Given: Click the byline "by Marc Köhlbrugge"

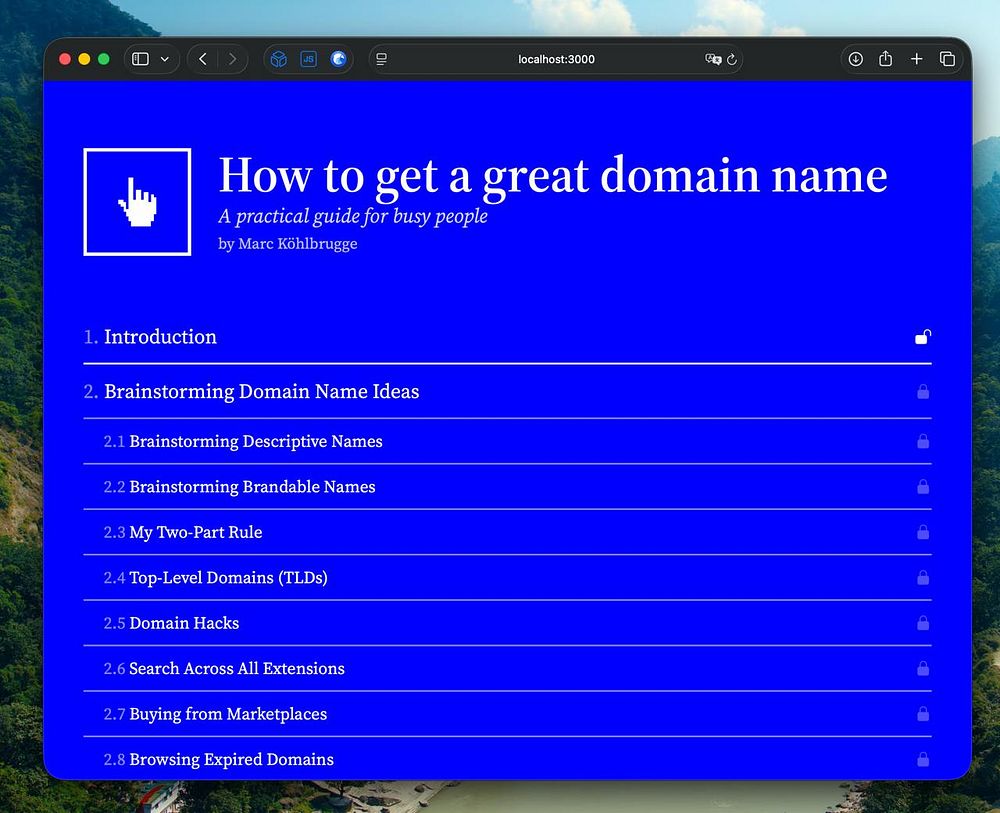Looking at the screenshot, I should (x=288, y=244).
